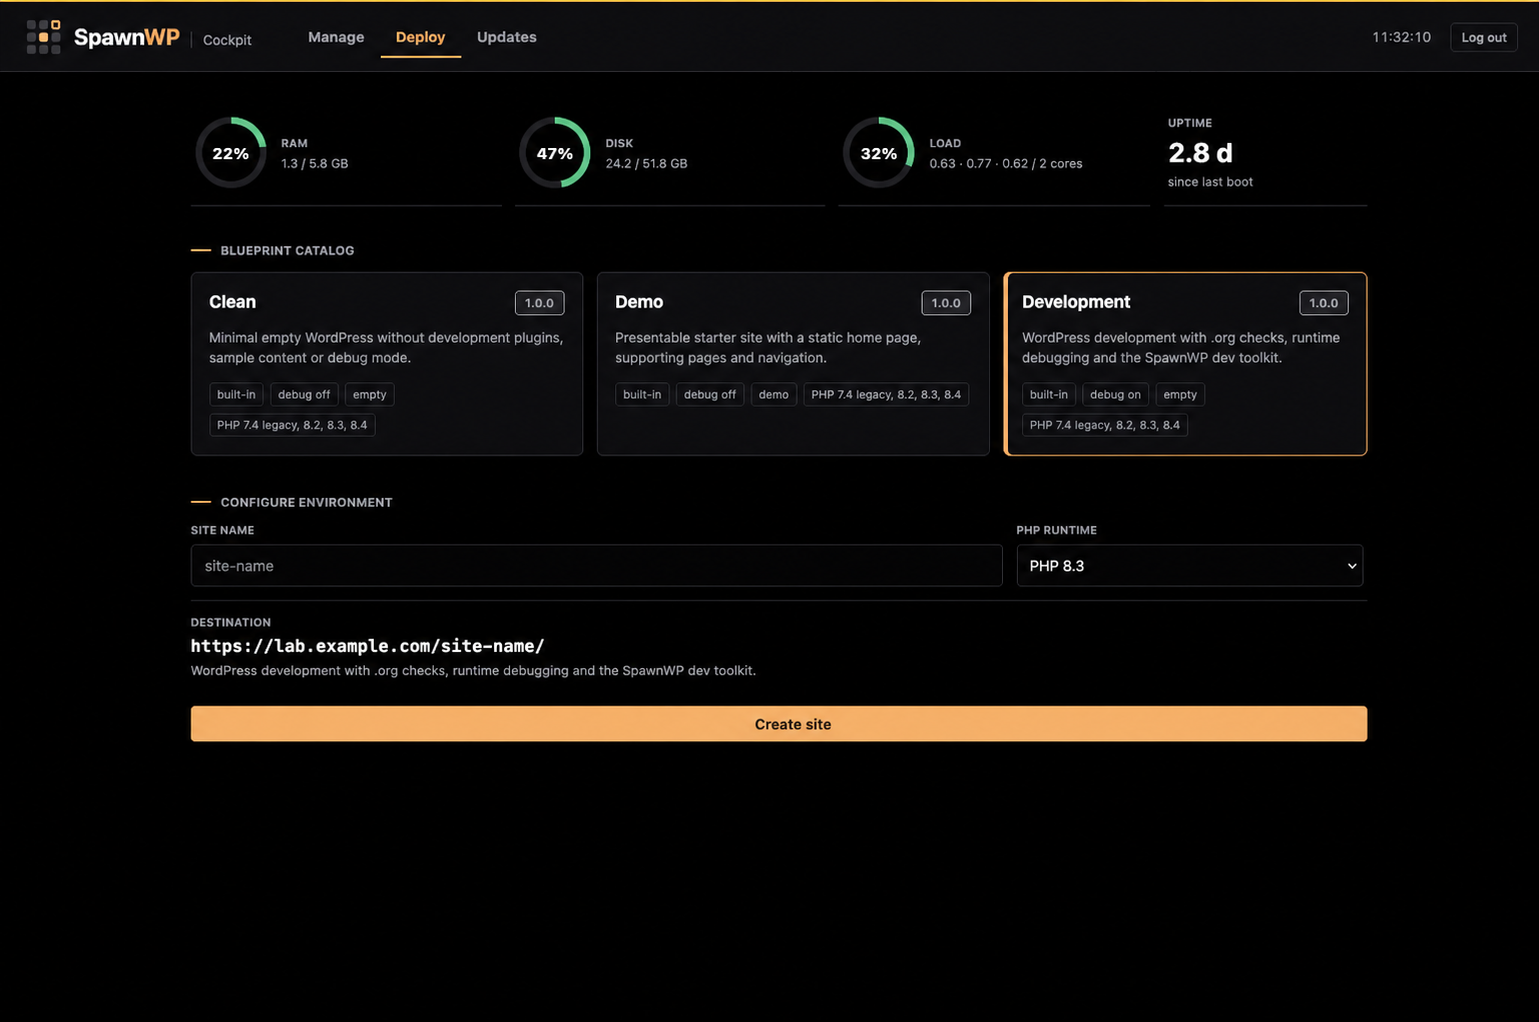Click the 'empty' tag on Clean card

click(x=369, y=395)
